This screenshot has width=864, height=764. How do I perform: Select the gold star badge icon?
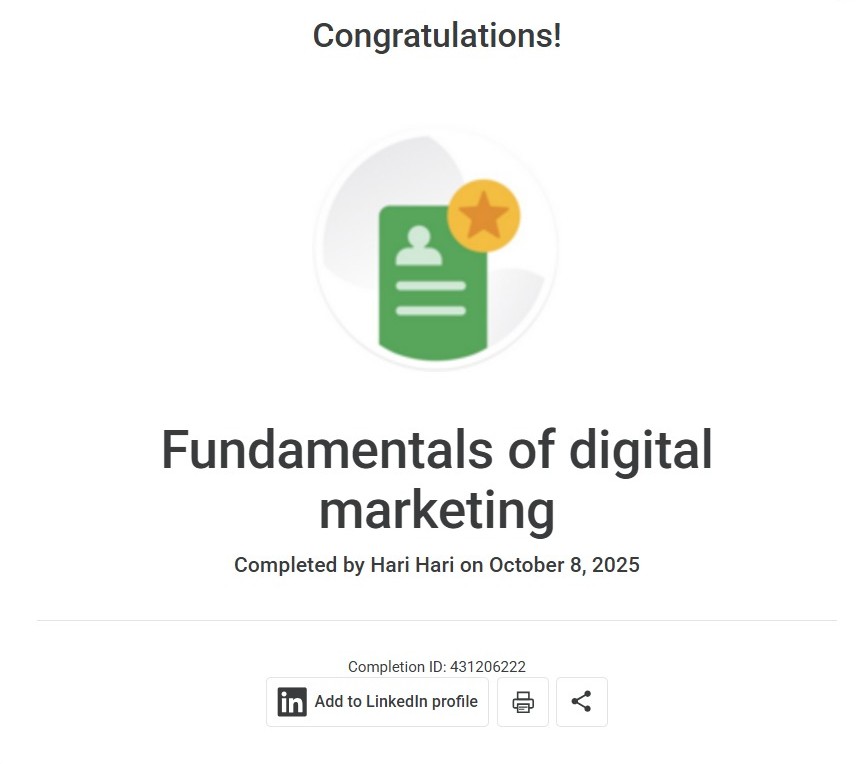(486, 213)
